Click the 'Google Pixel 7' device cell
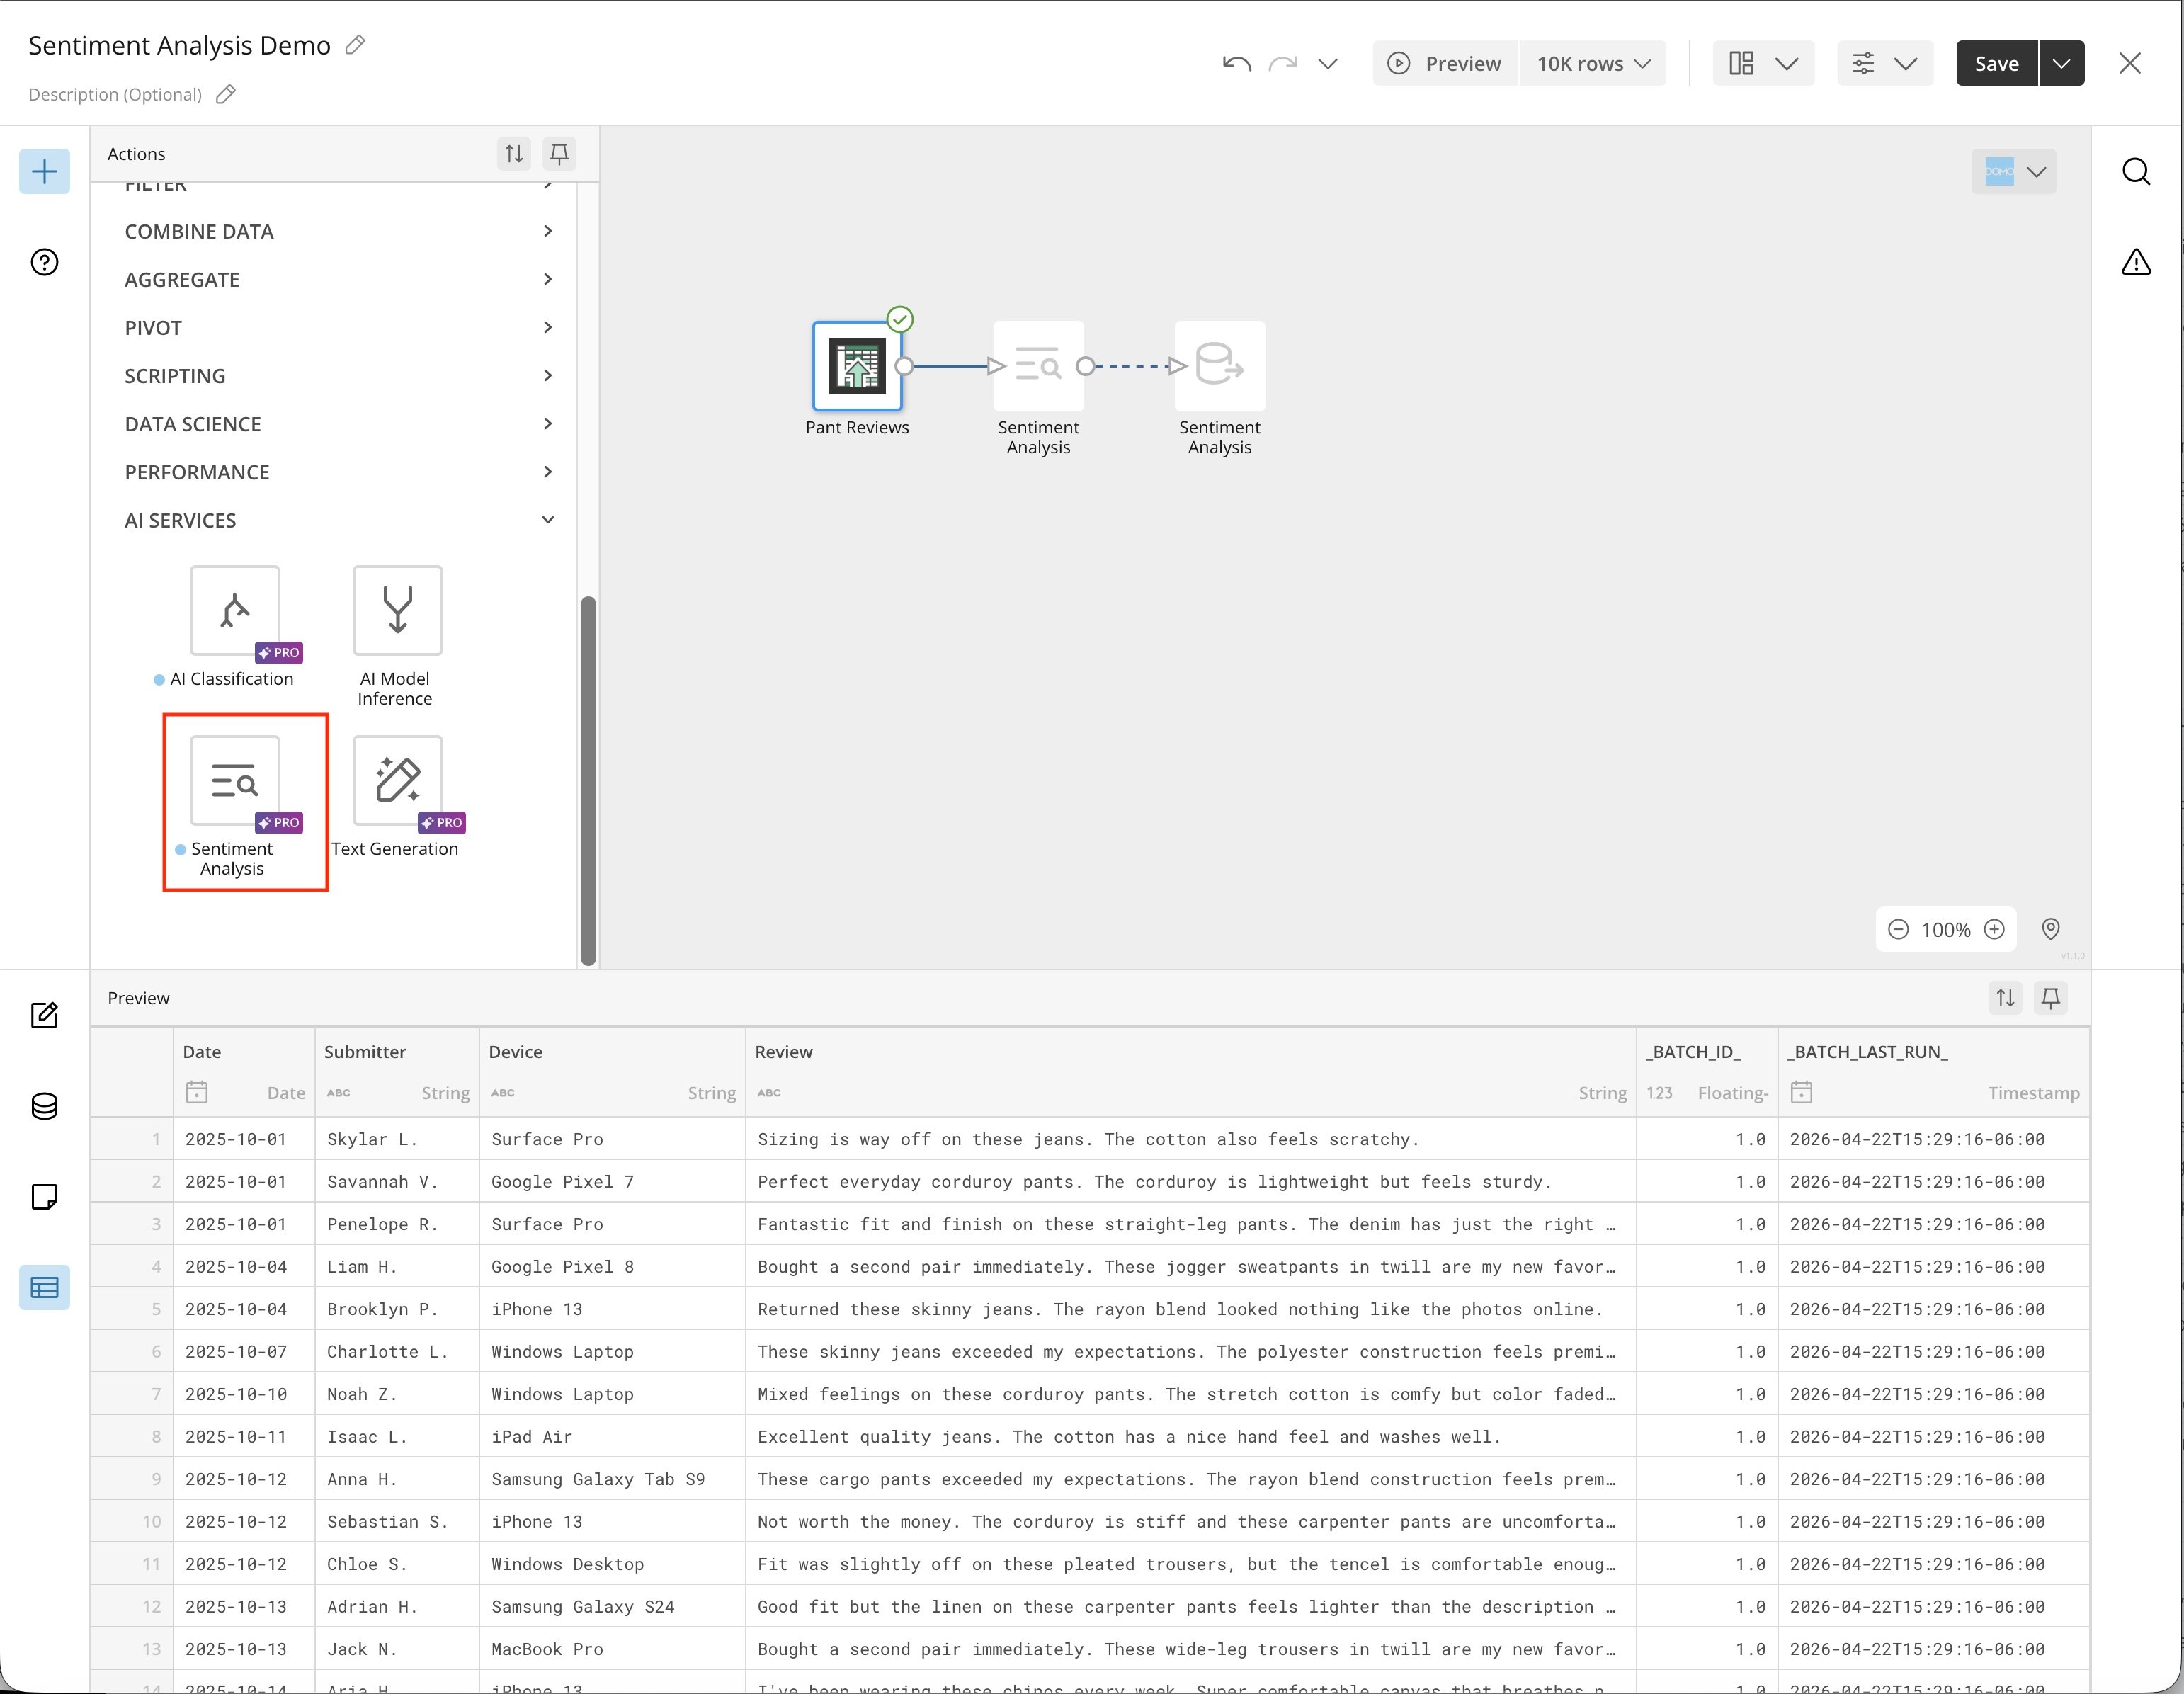2184x1694 pixels. (612, 1181)
